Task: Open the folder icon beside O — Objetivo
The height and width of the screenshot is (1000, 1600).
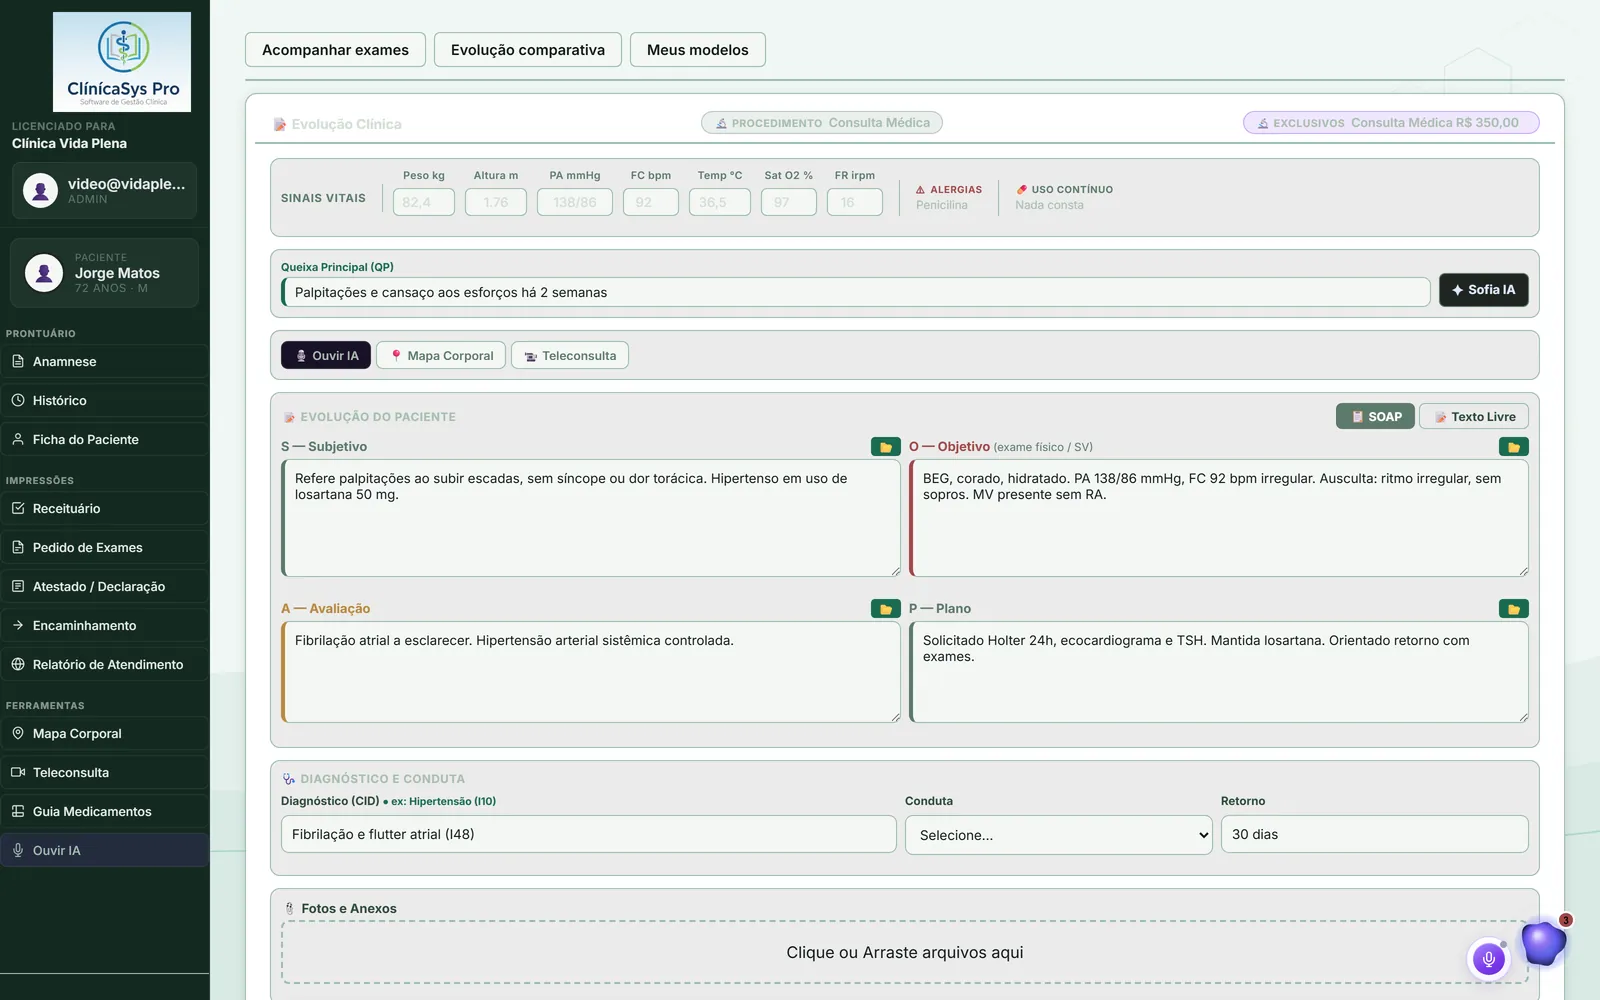Action: [x=1513, y=447]
